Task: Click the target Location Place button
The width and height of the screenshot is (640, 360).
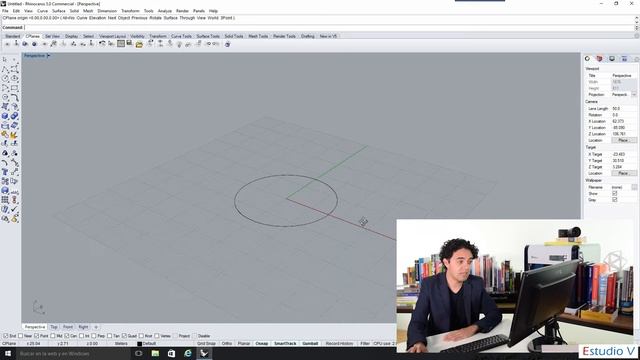Action: pyautogui.click(x=623, y=173)
